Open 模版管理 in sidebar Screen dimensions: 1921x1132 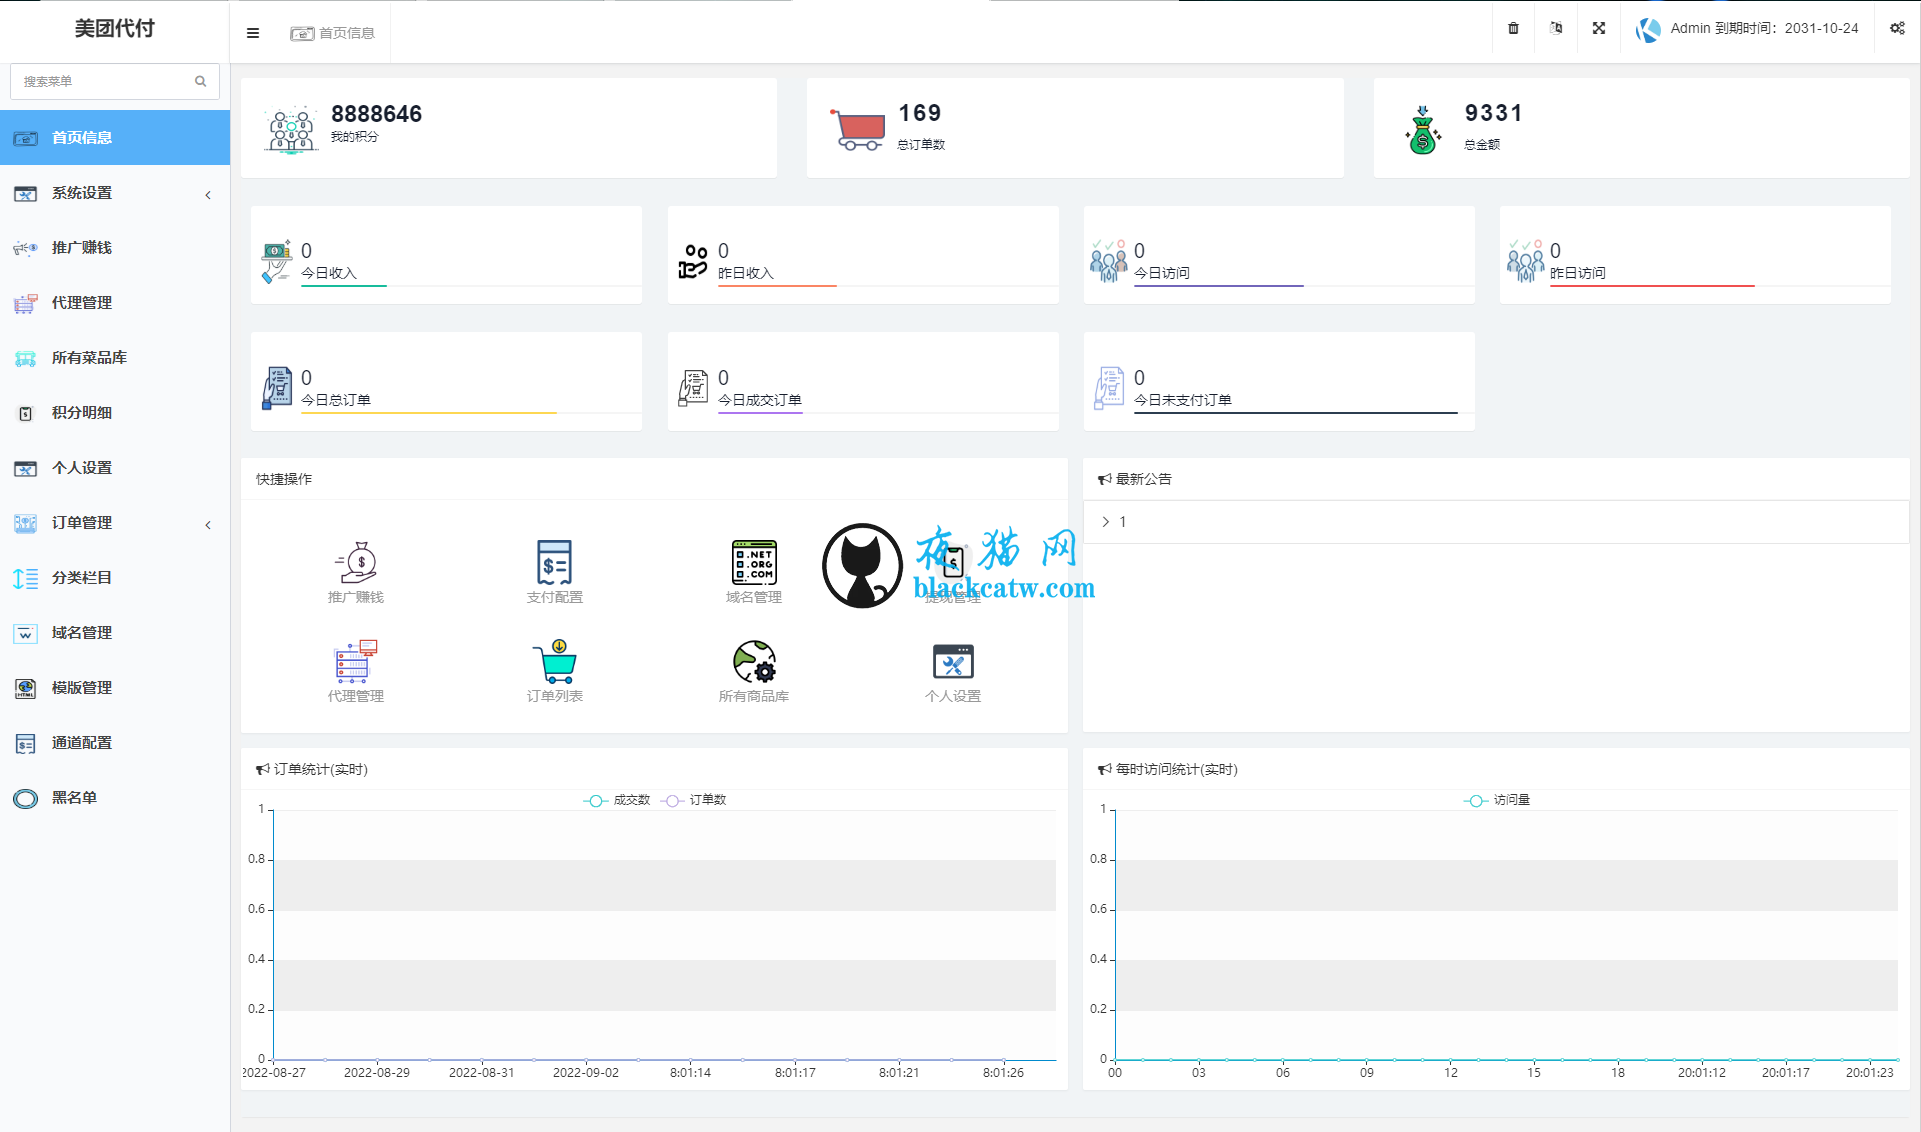point(115,687)
